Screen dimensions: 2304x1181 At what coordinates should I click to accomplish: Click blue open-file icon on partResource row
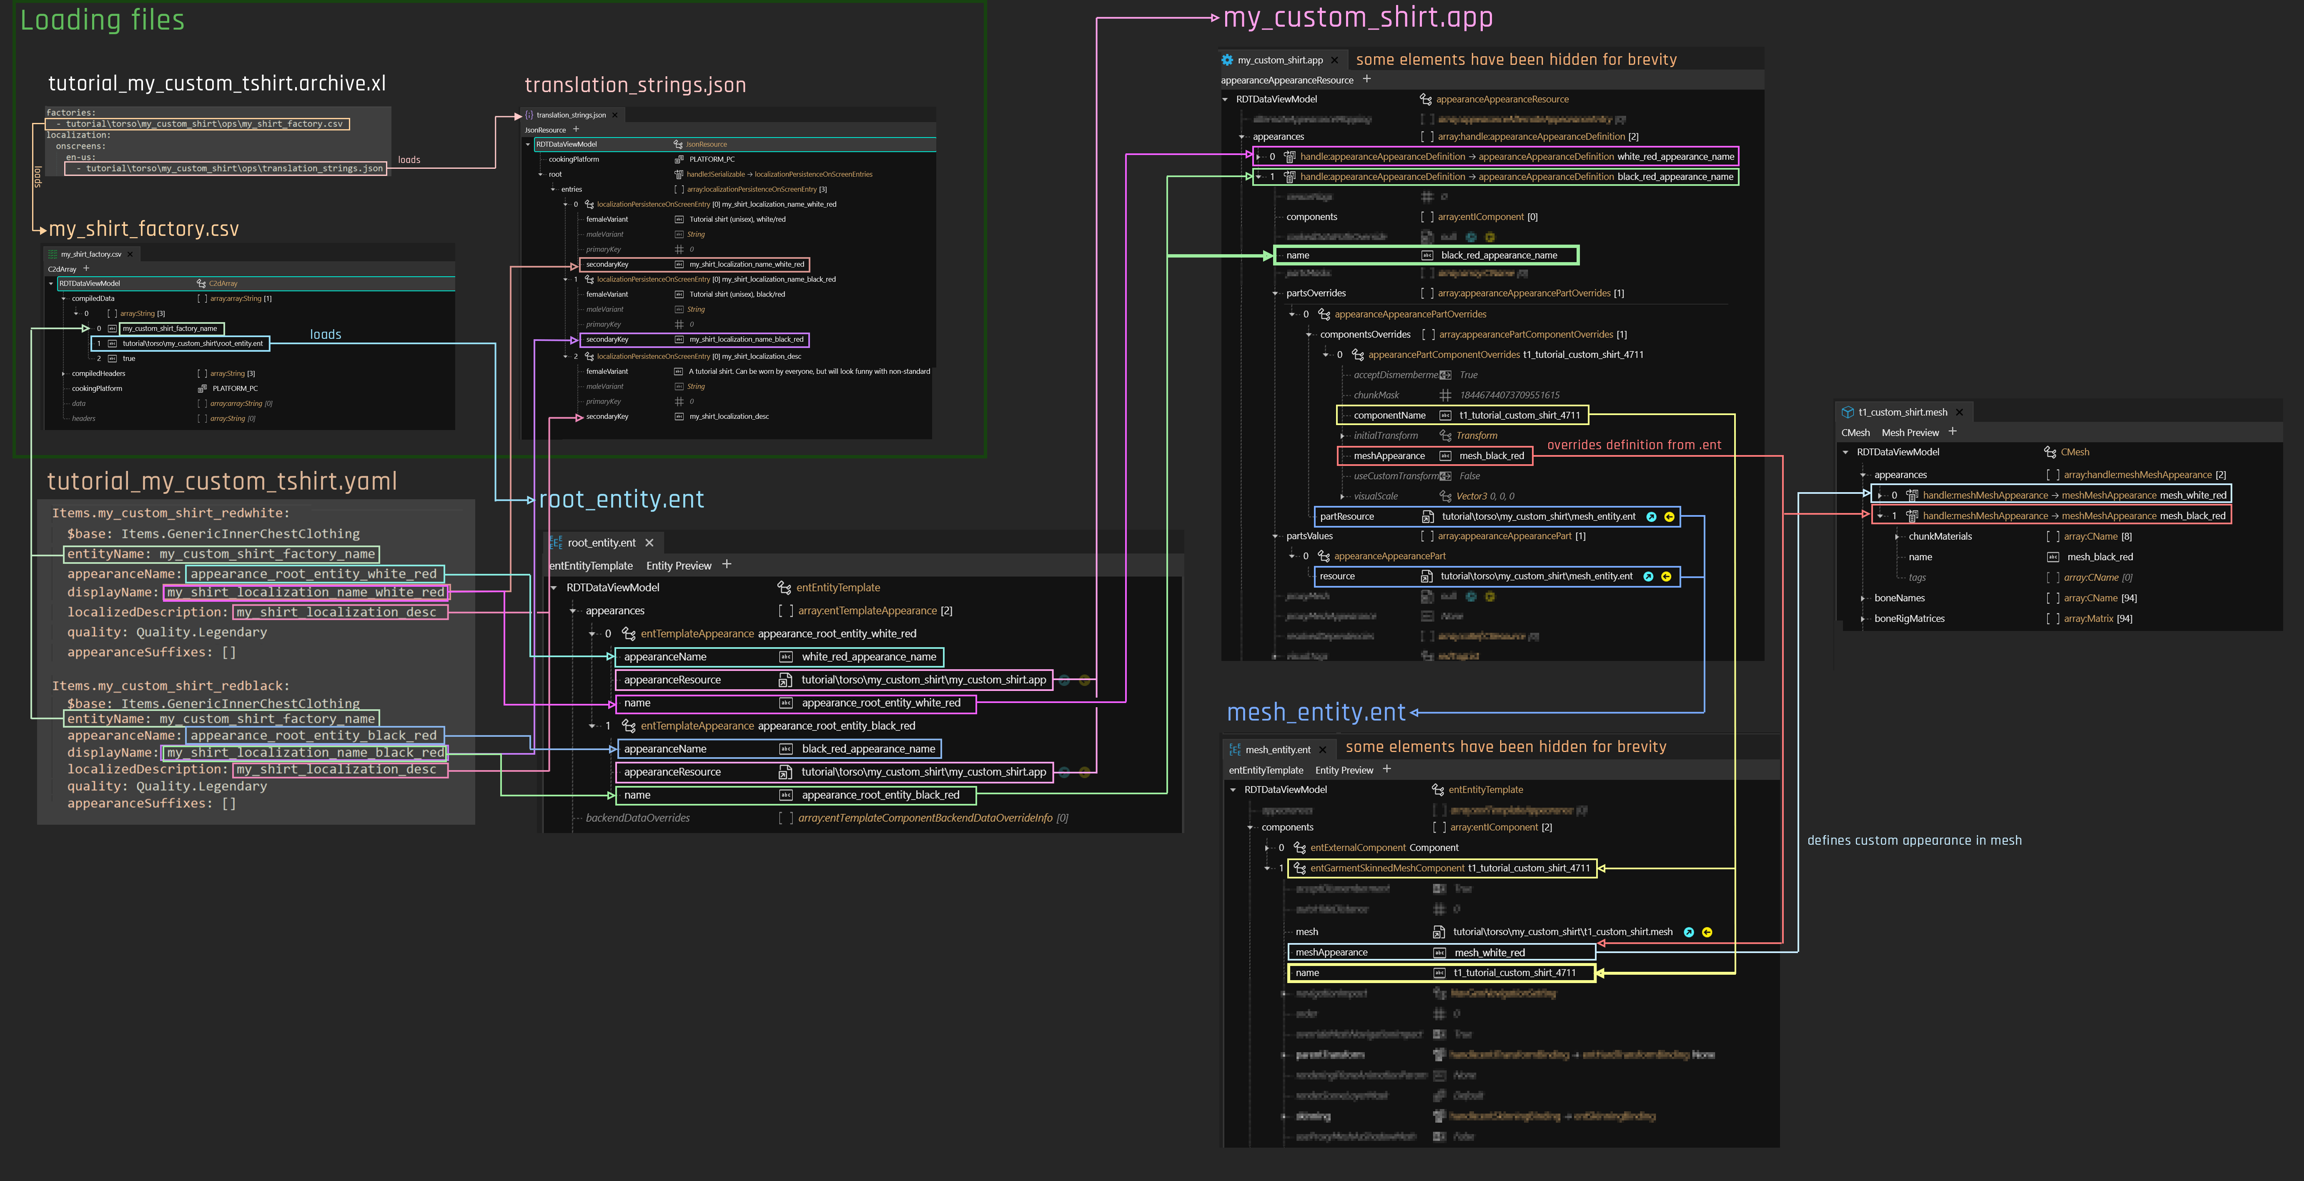[1651, 517]
